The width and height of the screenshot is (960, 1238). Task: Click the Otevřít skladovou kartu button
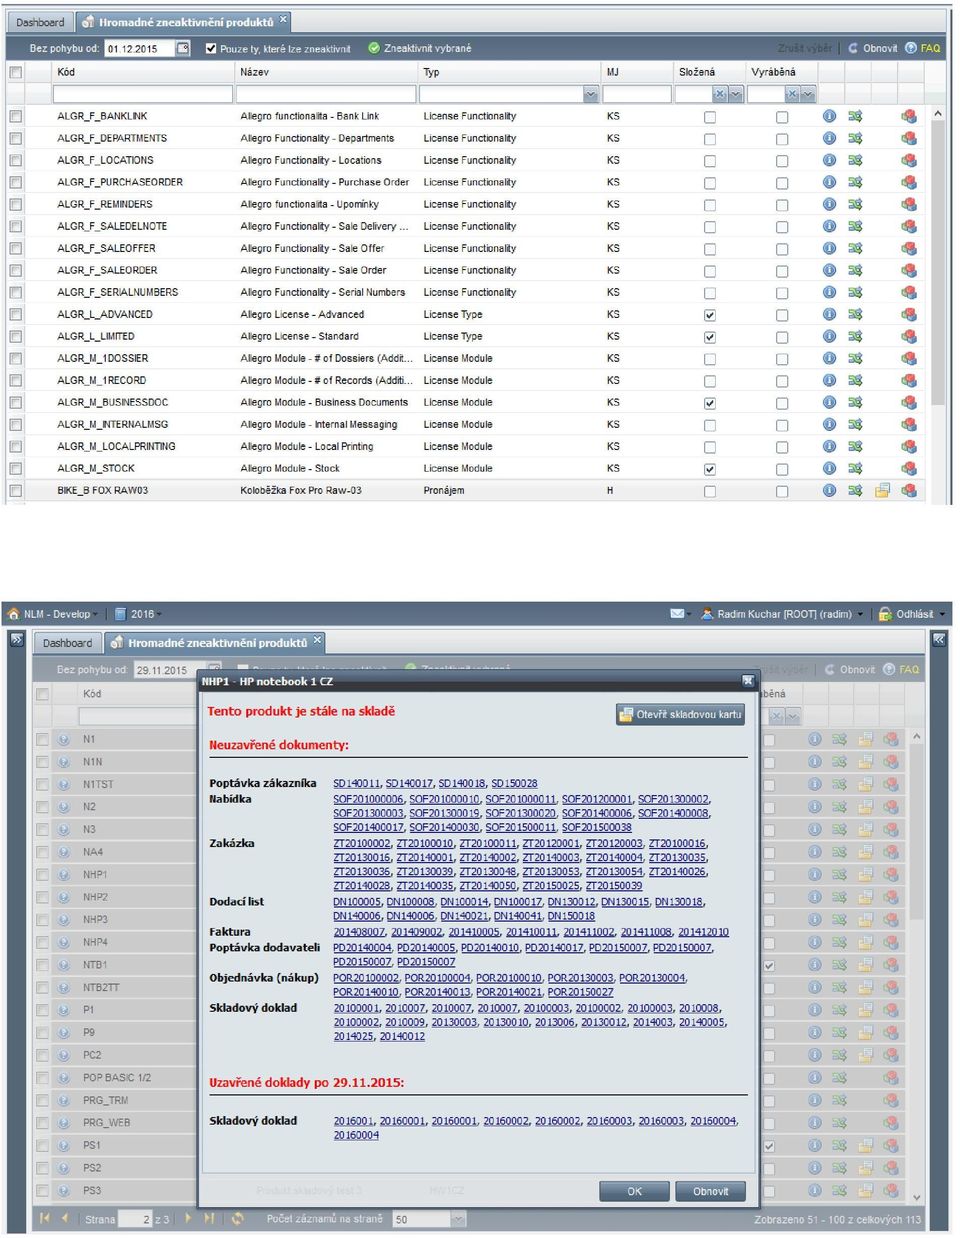[x=681, y=714]
